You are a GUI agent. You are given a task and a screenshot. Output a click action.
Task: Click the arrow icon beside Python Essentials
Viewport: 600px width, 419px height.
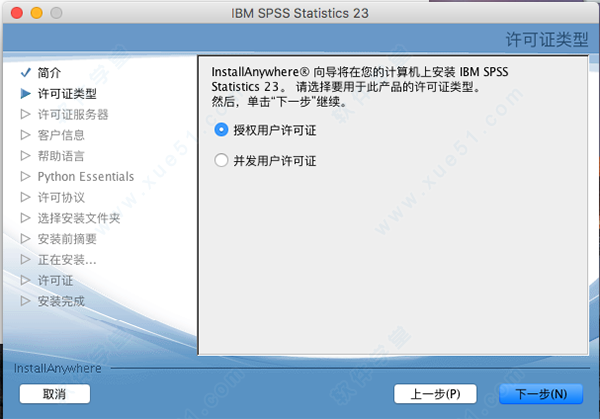click(x=26, y=176)
